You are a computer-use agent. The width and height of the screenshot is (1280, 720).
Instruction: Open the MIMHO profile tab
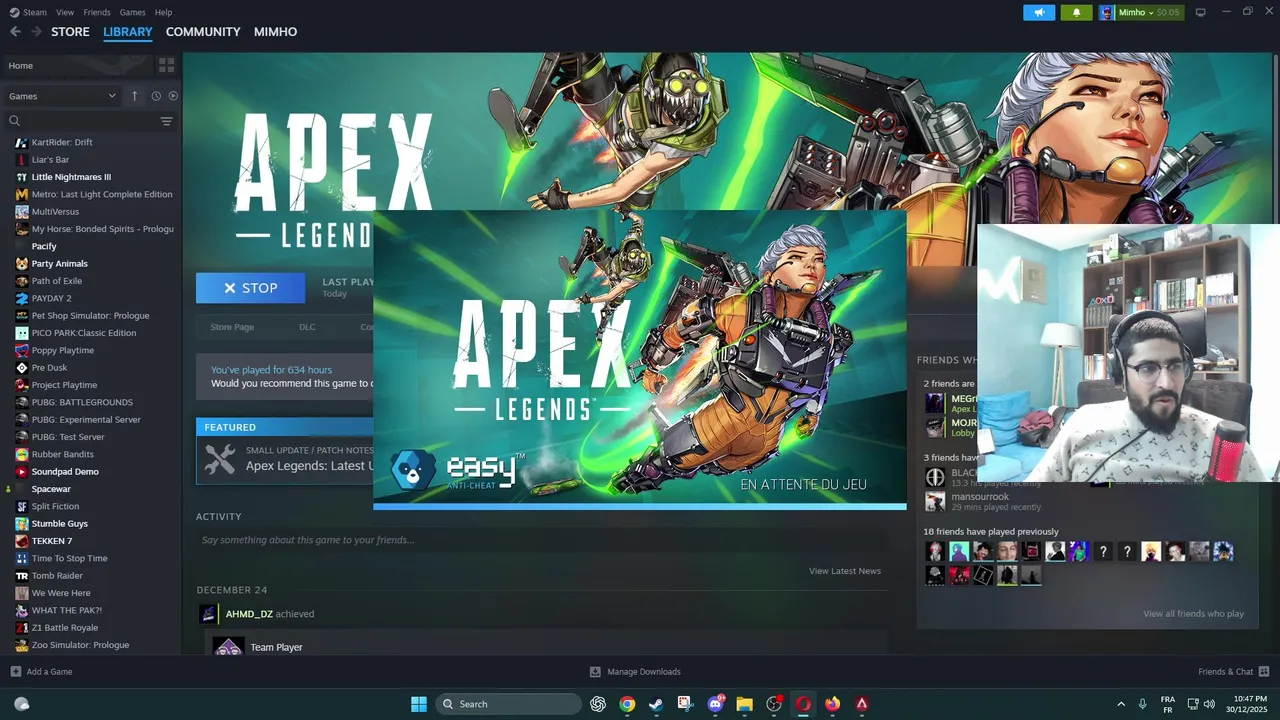click(275, 32)
